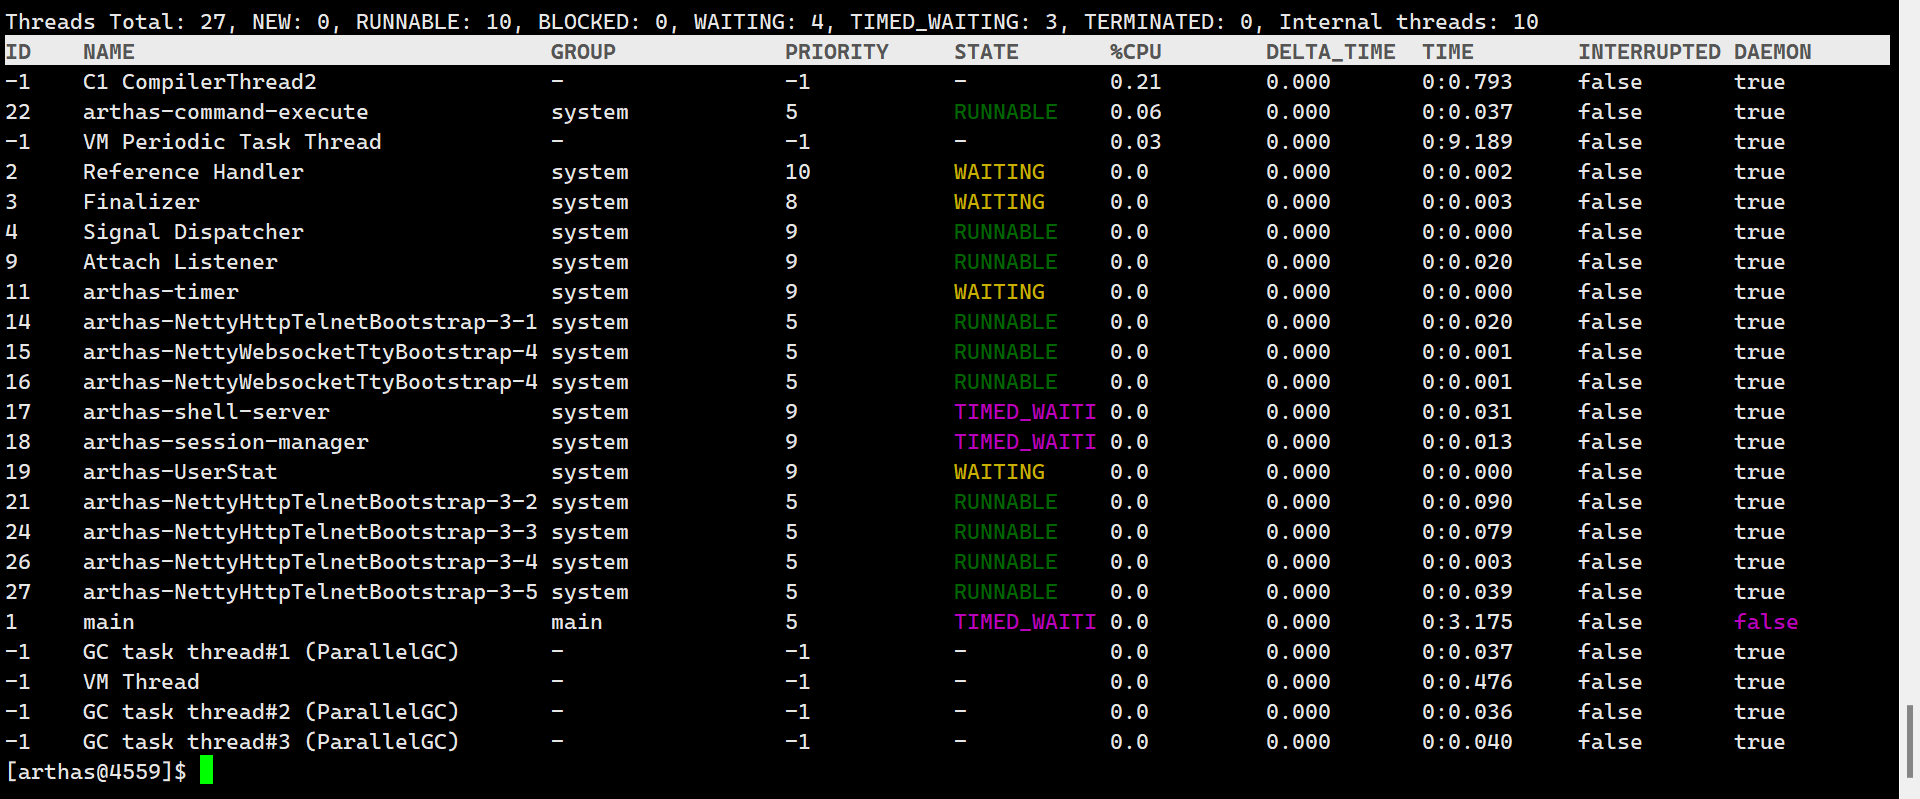Click the Threads Total summary line
The height and width of the screenshot is (799, 1920).
point(772,22)
